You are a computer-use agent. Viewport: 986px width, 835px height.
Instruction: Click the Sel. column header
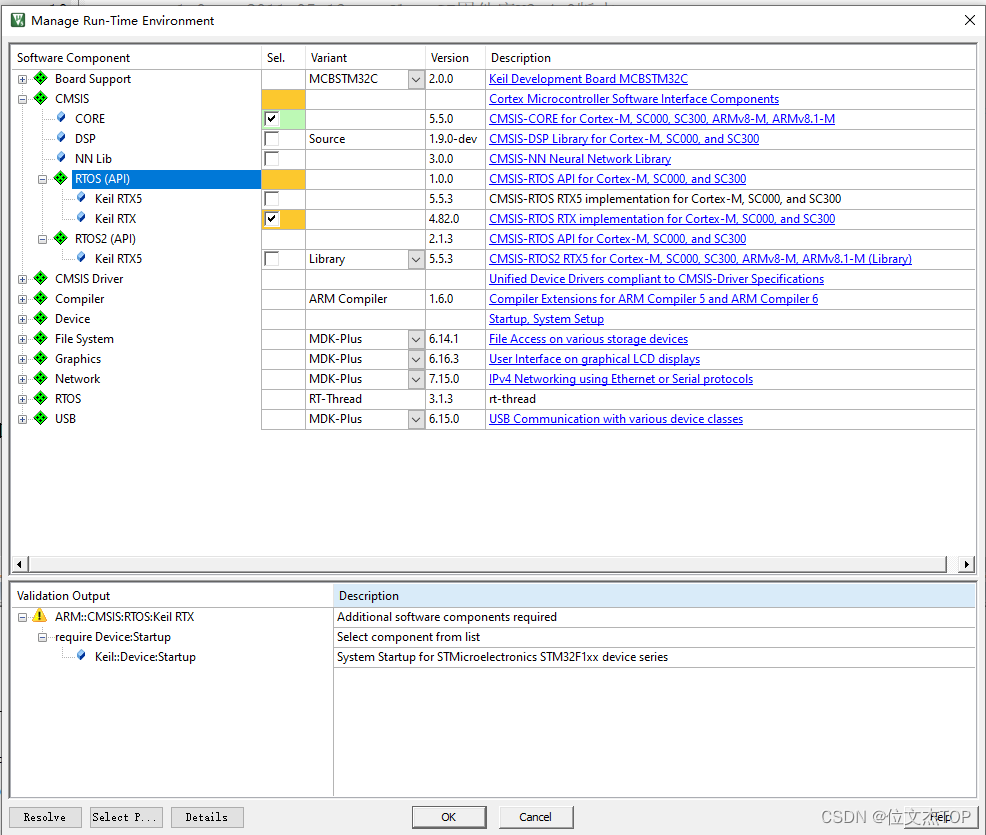(x=283, y=57)
